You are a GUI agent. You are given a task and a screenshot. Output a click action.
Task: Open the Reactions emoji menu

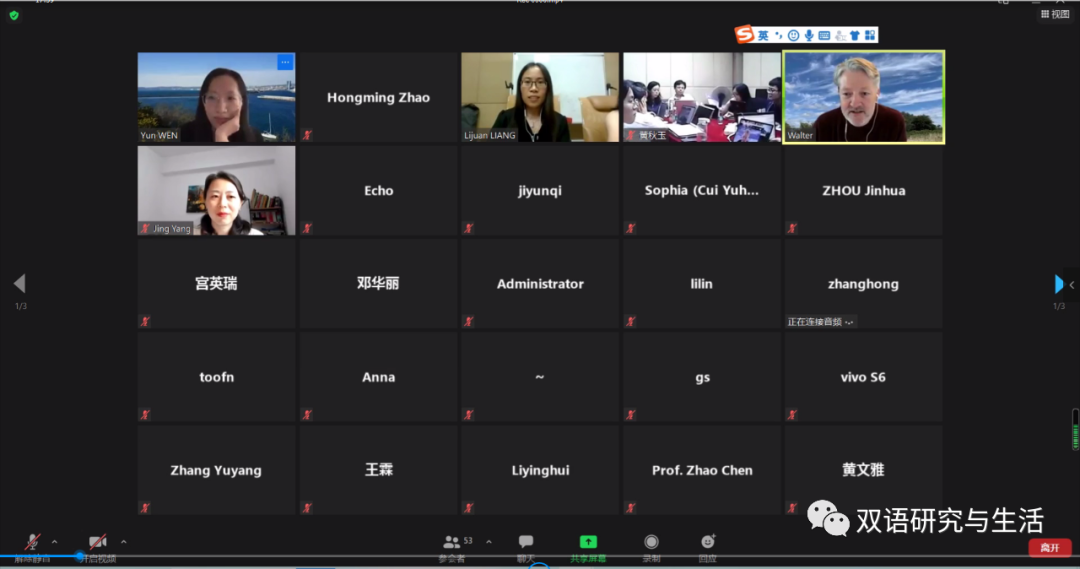click(x=708, y=542)
